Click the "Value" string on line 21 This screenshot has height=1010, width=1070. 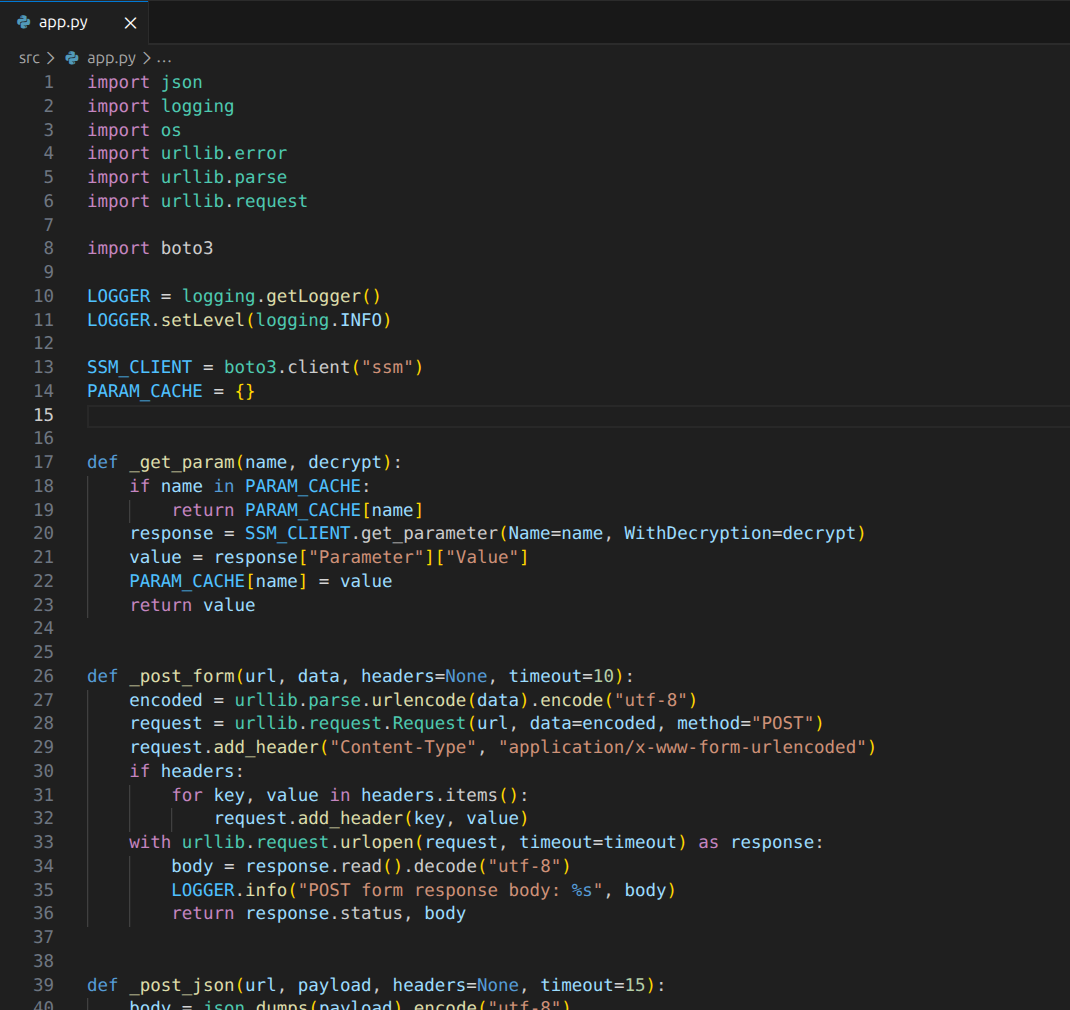coord(482,558)
